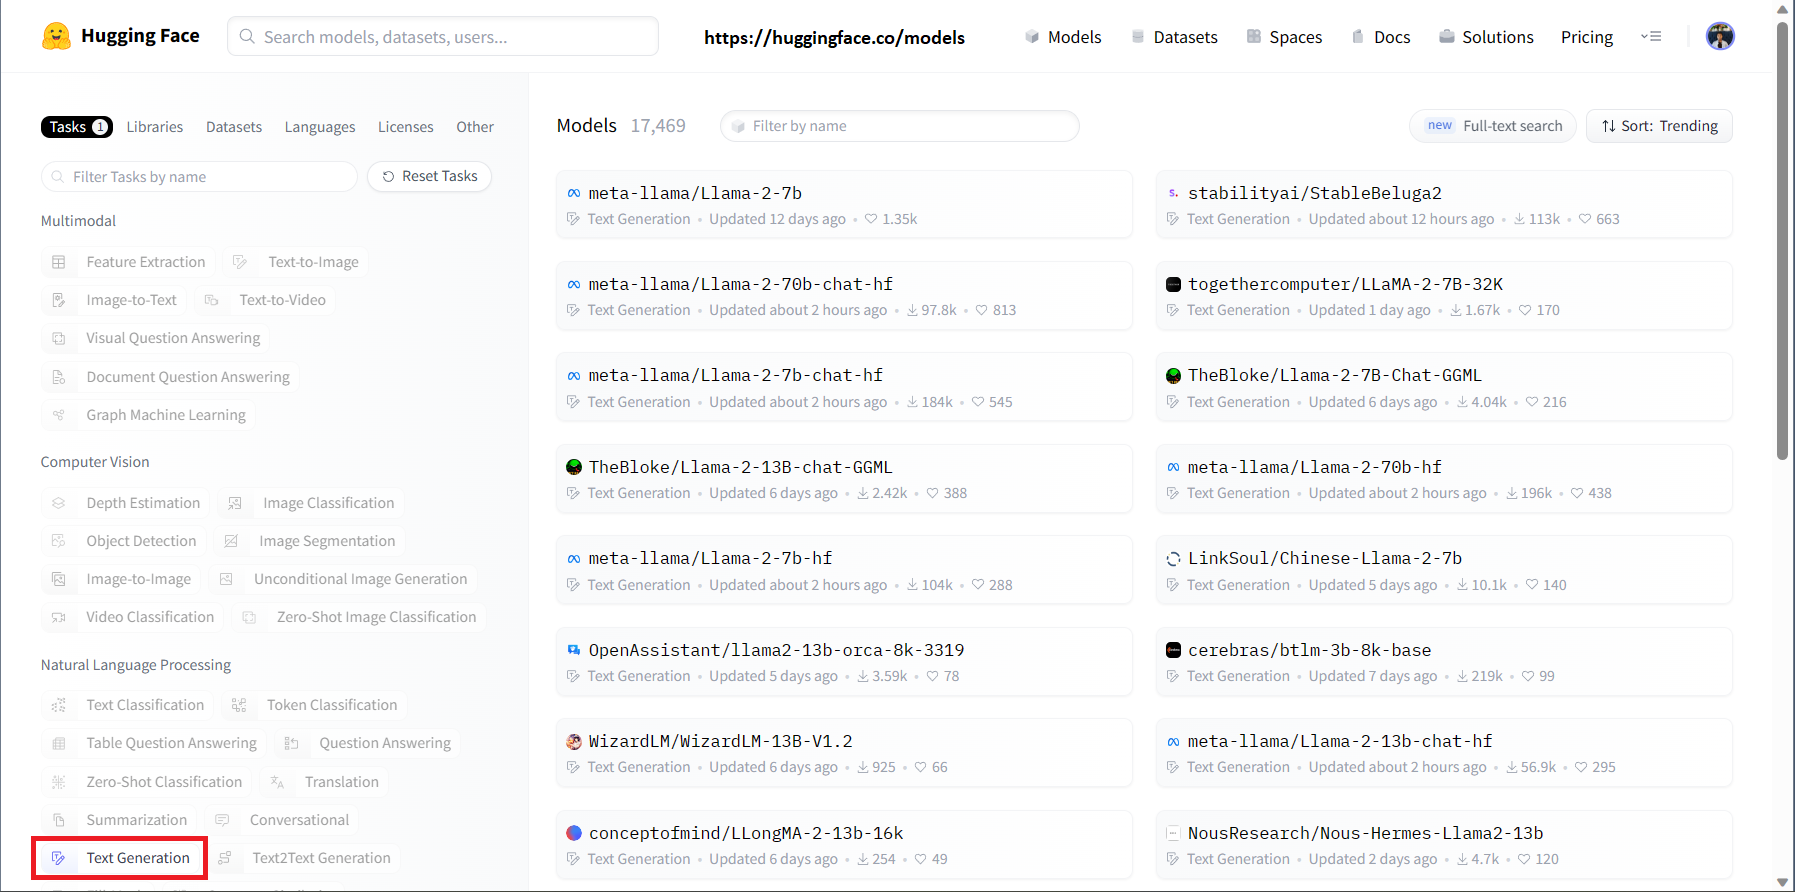
Task: Click the Spaces icon in navbar
Action: pyautogui.click(x=1254, y=37)
